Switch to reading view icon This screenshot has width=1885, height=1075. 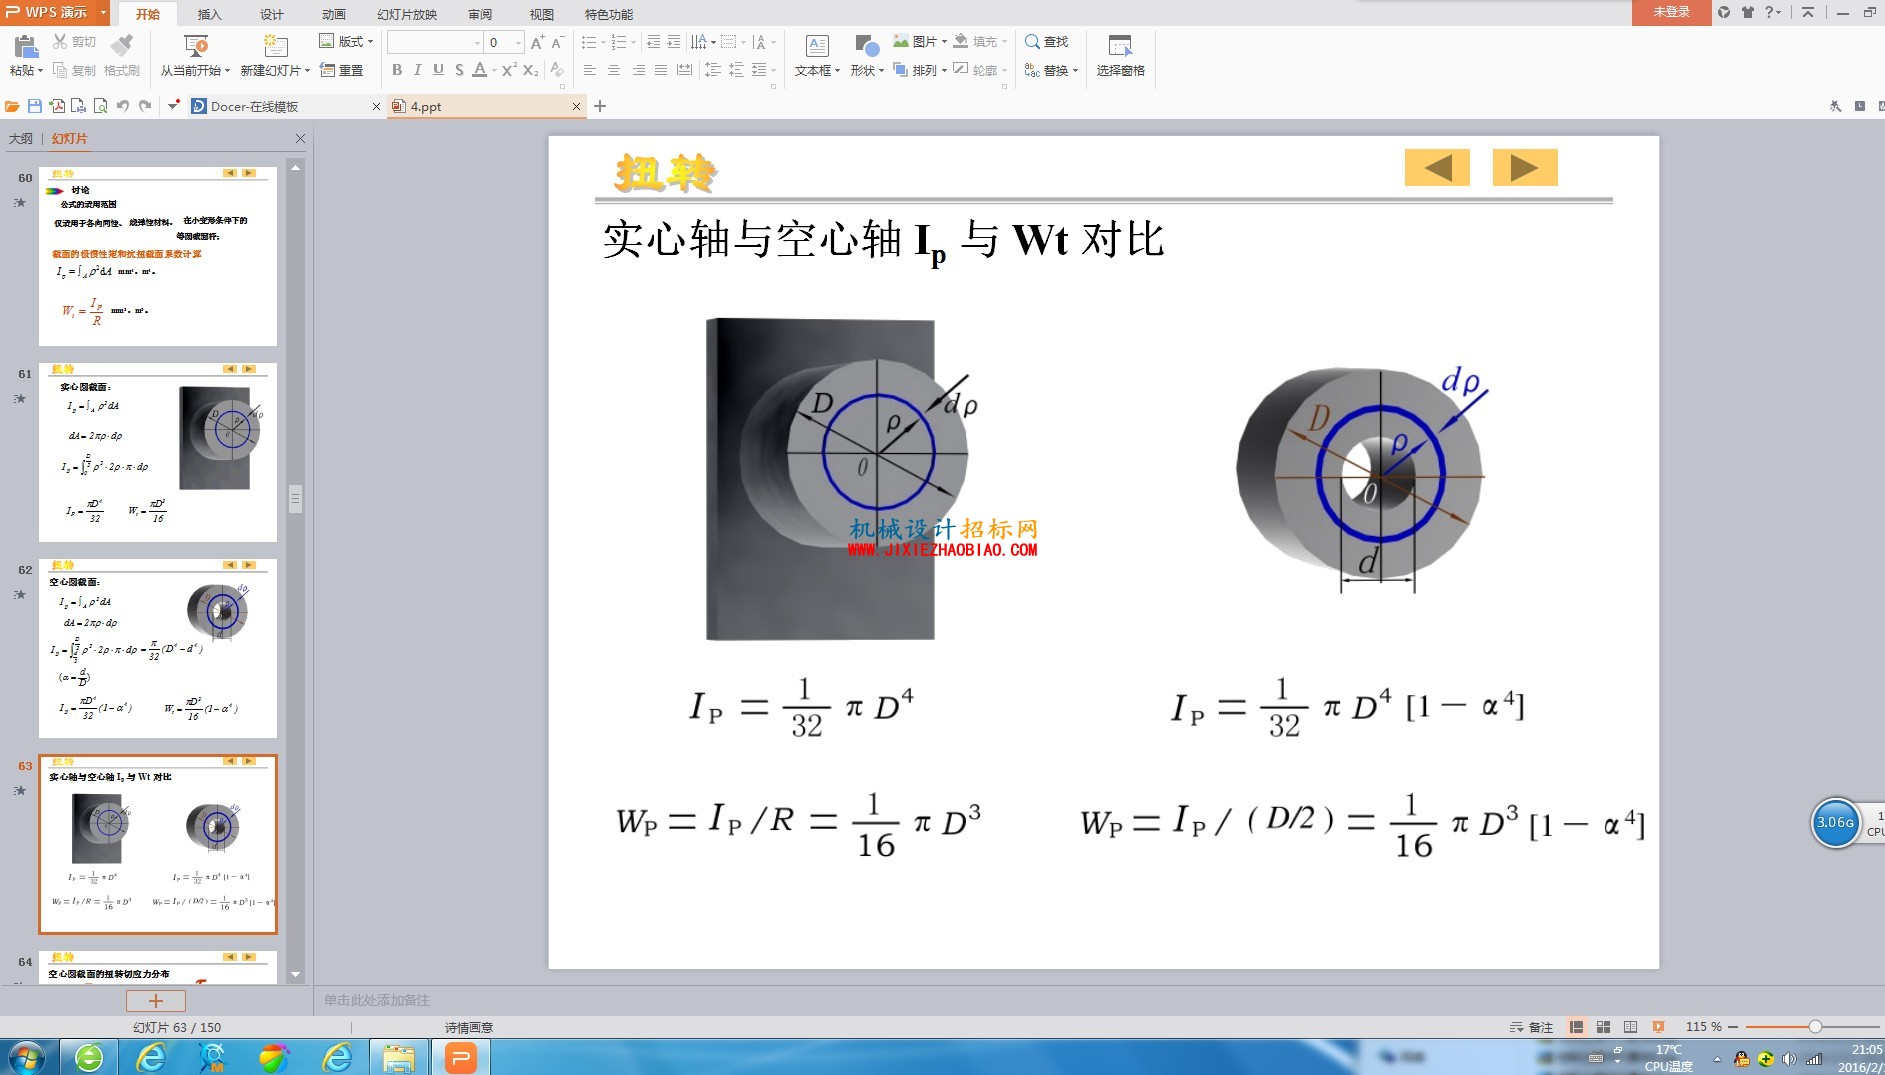click(x=1630, y=1027)
